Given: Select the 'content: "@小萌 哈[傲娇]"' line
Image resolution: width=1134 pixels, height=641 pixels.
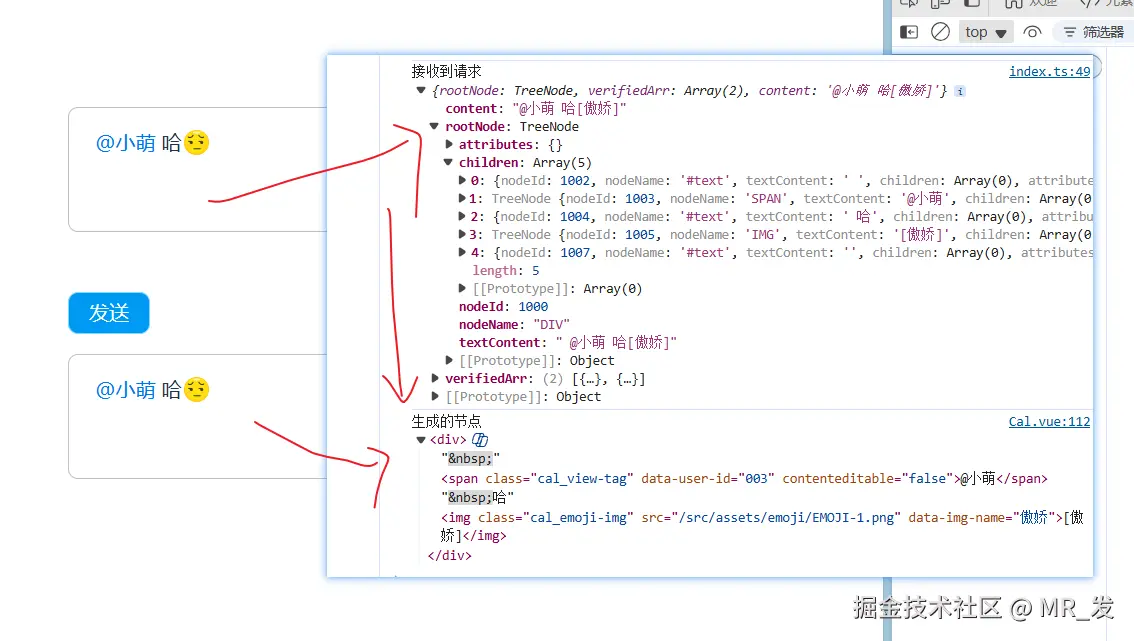Looking at the screenshot, I should (536, 109).
